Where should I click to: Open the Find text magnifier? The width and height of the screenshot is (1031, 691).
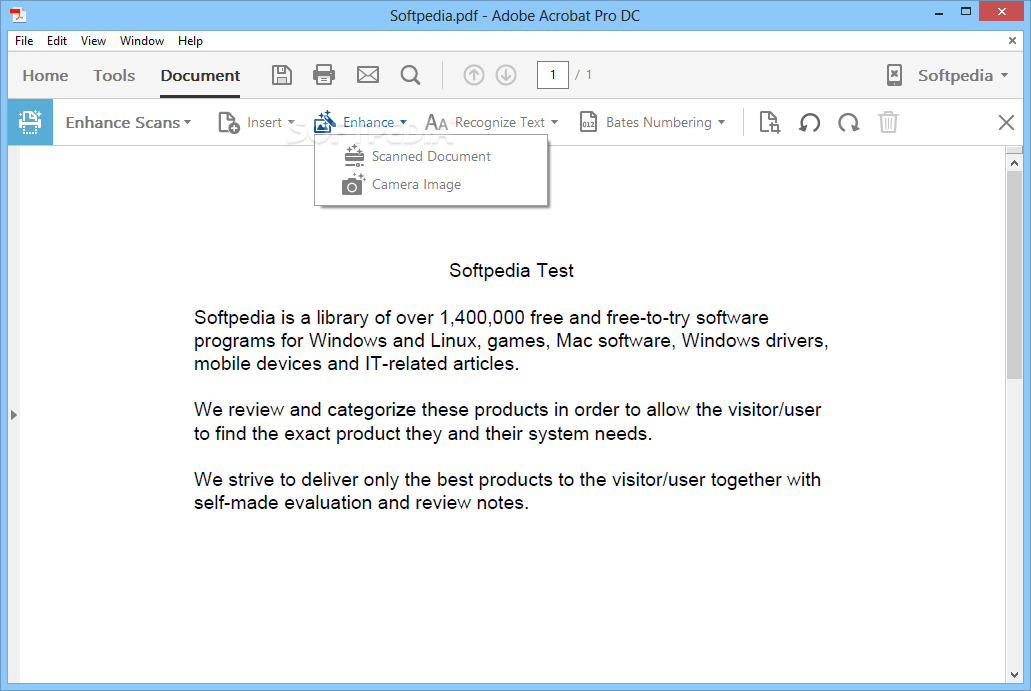(410, 75)
